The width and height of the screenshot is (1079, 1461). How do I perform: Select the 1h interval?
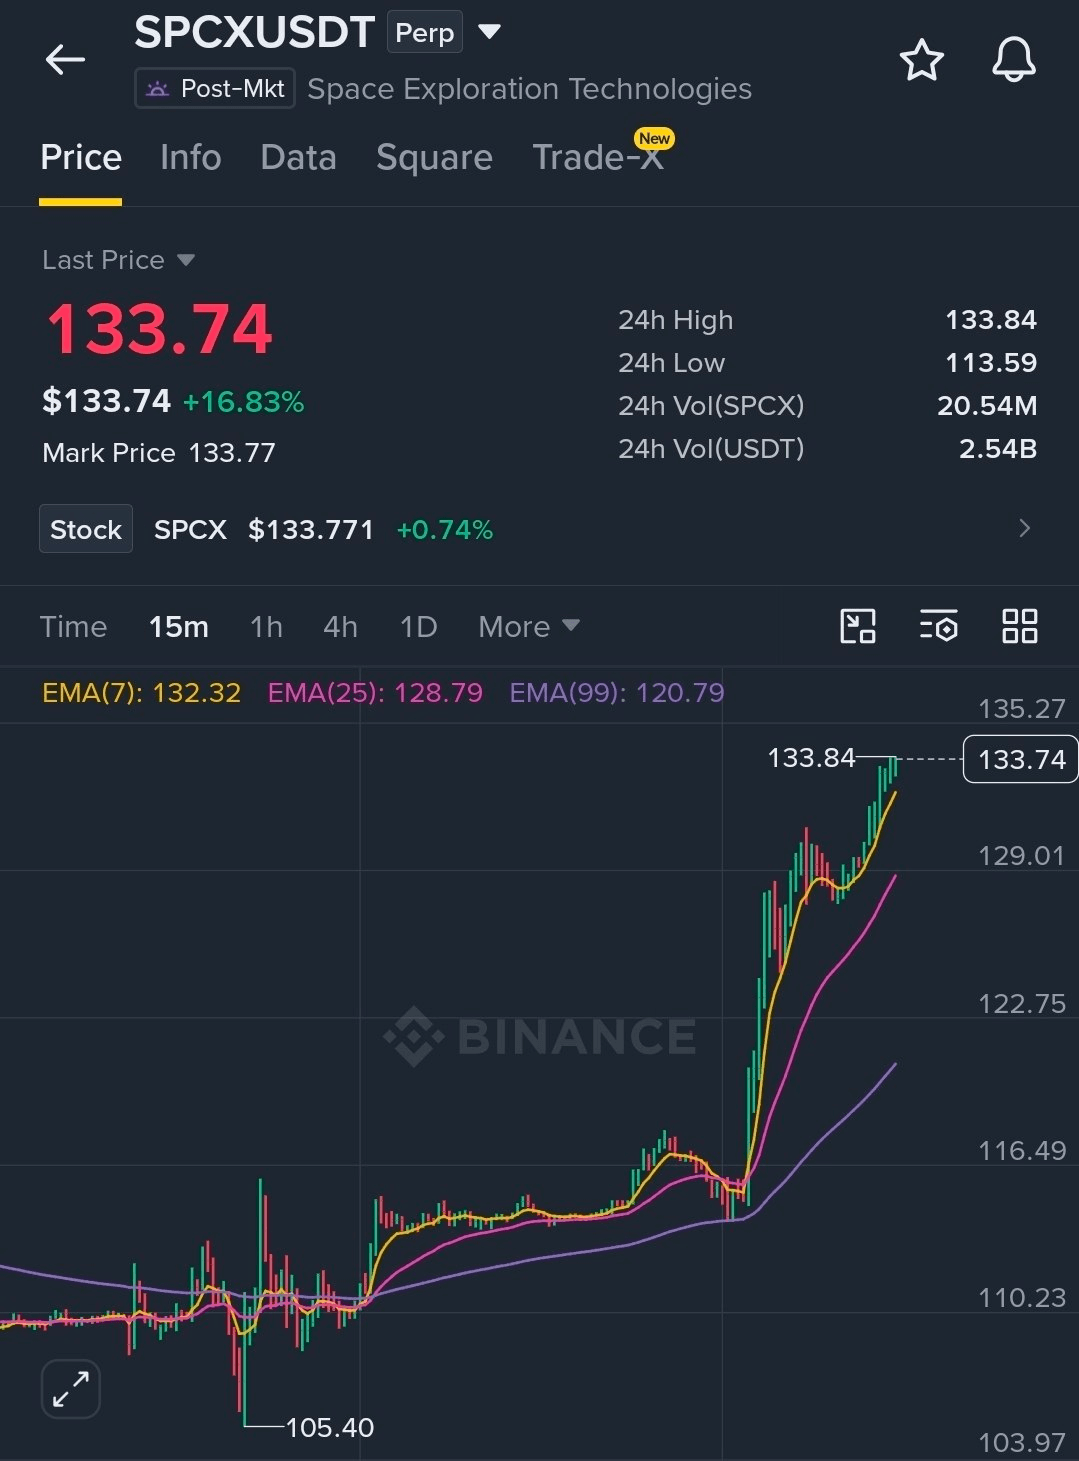[x=266, y=627]
